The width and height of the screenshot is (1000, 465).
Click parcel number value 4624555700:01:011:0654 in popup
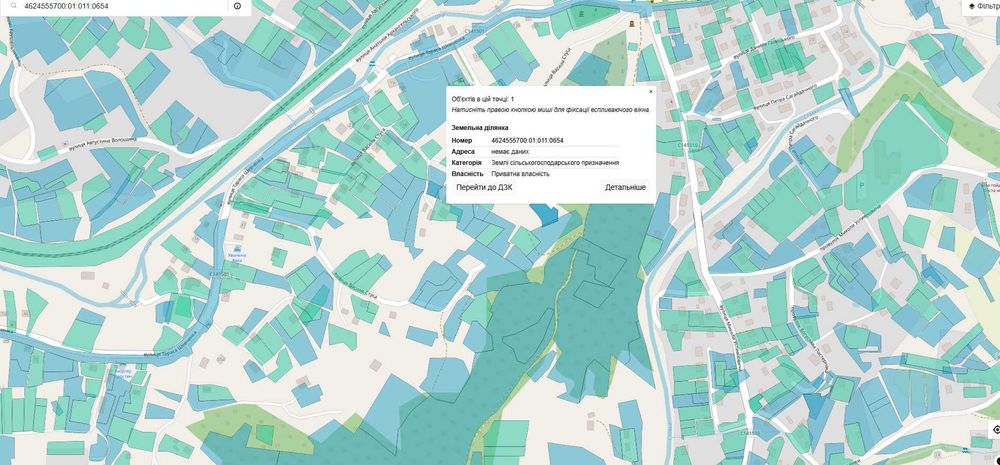tap(527, 140)
